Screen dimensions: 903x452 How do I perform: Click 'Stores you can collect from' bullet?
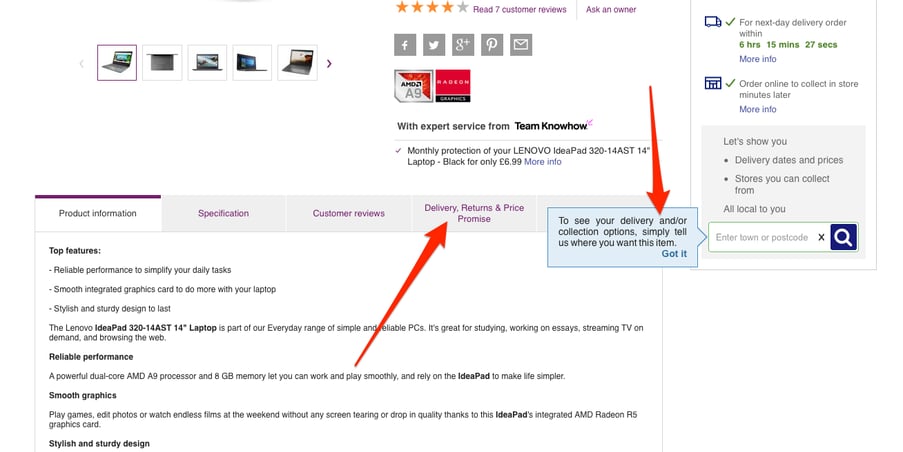coord(782,184)
